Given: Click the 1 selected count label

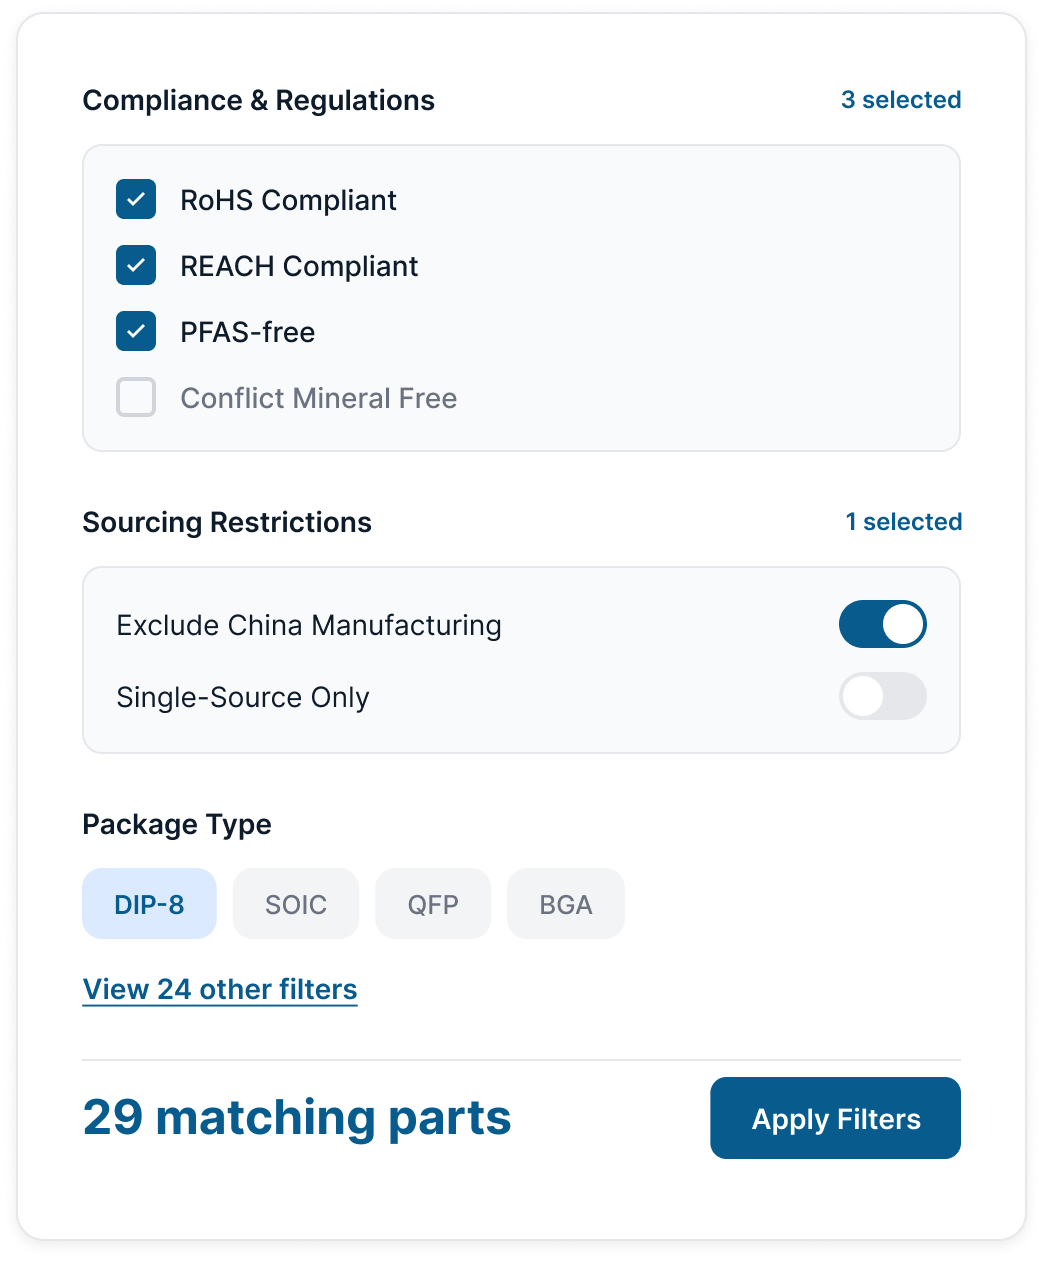Looking at the screenshot, I should [903, 521].
